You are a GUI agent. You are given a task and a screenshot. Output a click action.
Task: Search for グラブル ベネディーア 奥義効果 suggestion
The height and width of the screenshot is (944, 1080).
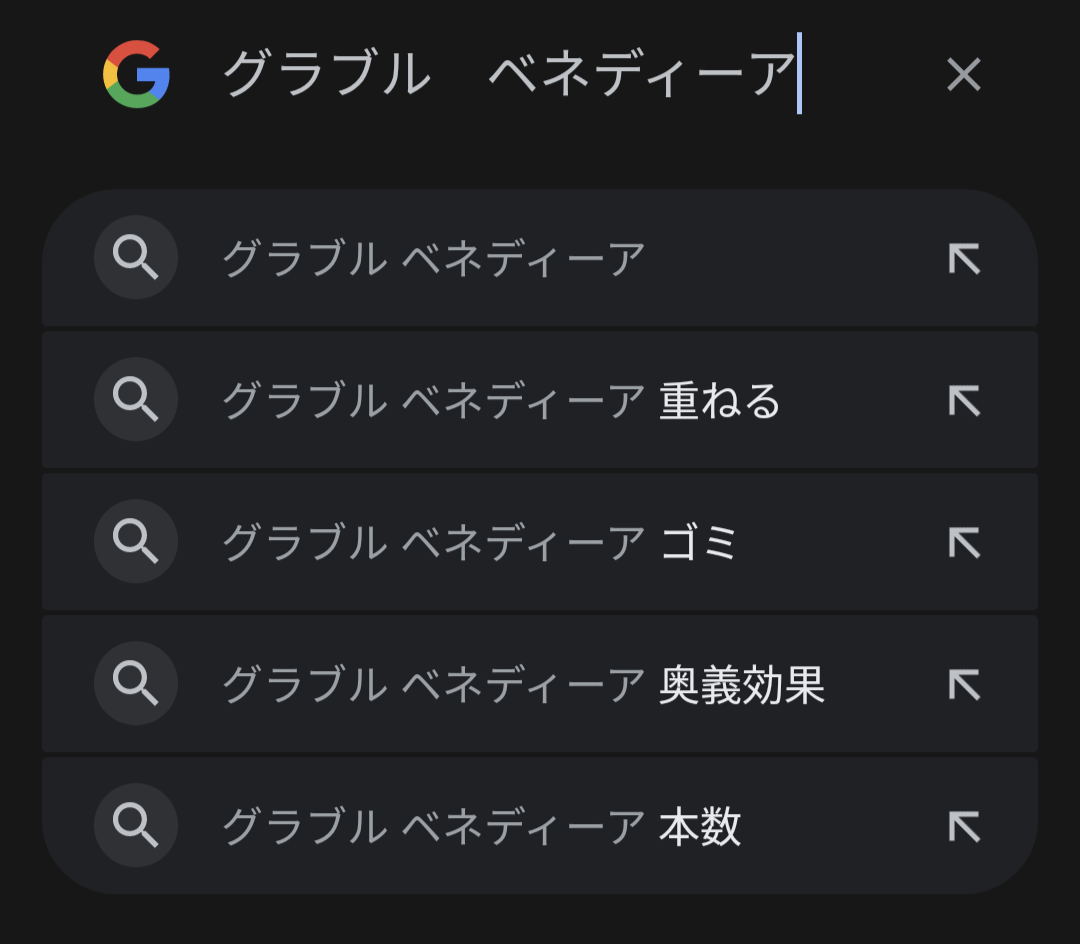pyautogui.click(x=522, y=686)
